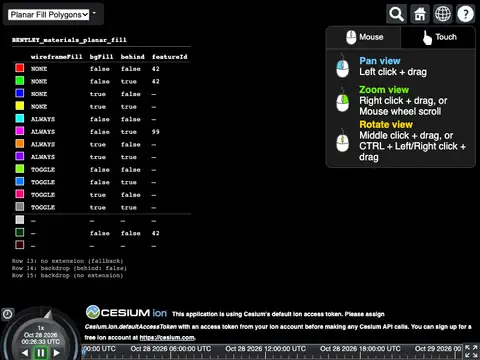Click timeline at Oct 28 2026 12:00:00 UTC
The width and height of the screenshot is (480, 360).
click(x=265, y=349)
